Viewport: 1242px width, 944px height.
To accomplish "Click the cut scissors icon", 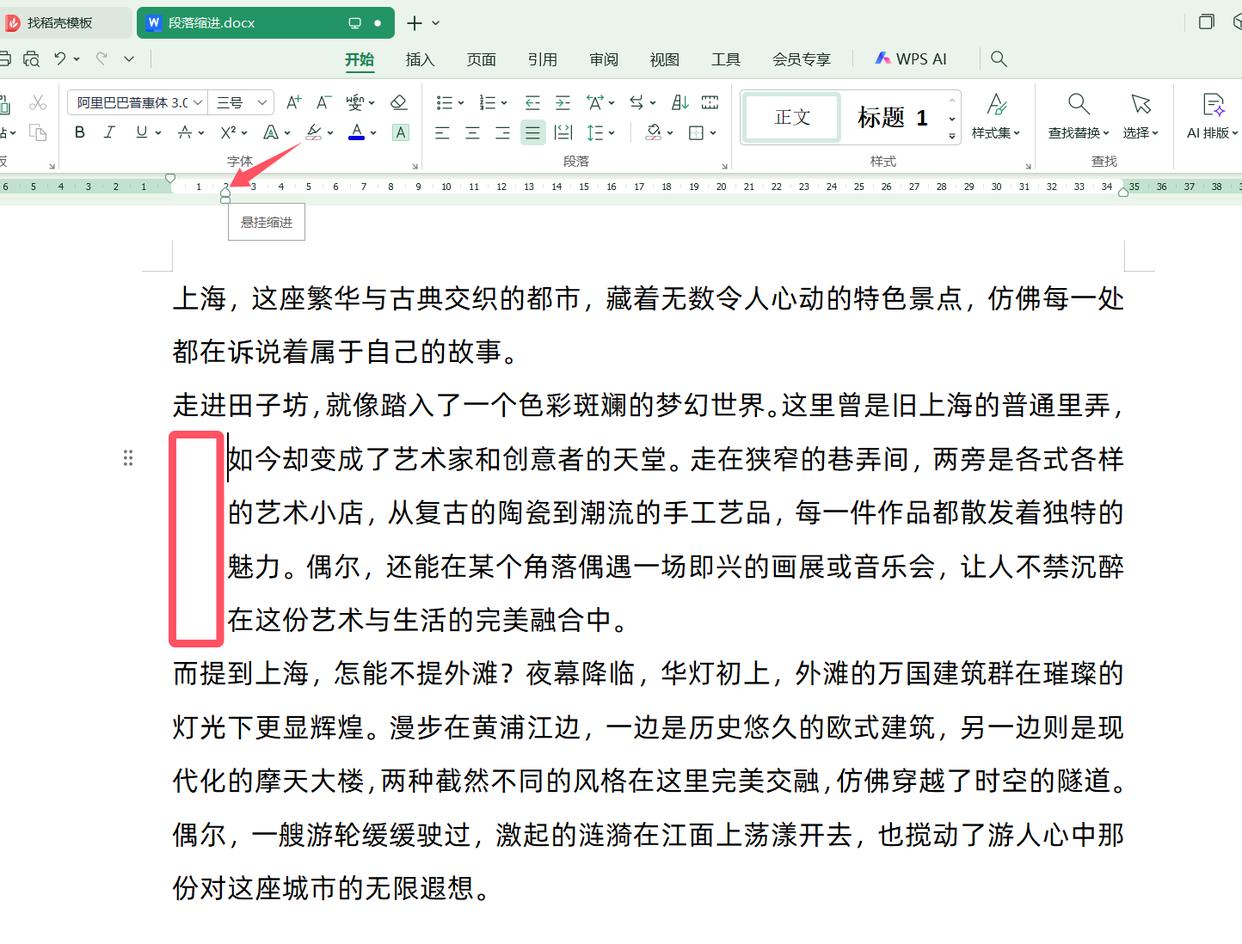I will 38,102.
